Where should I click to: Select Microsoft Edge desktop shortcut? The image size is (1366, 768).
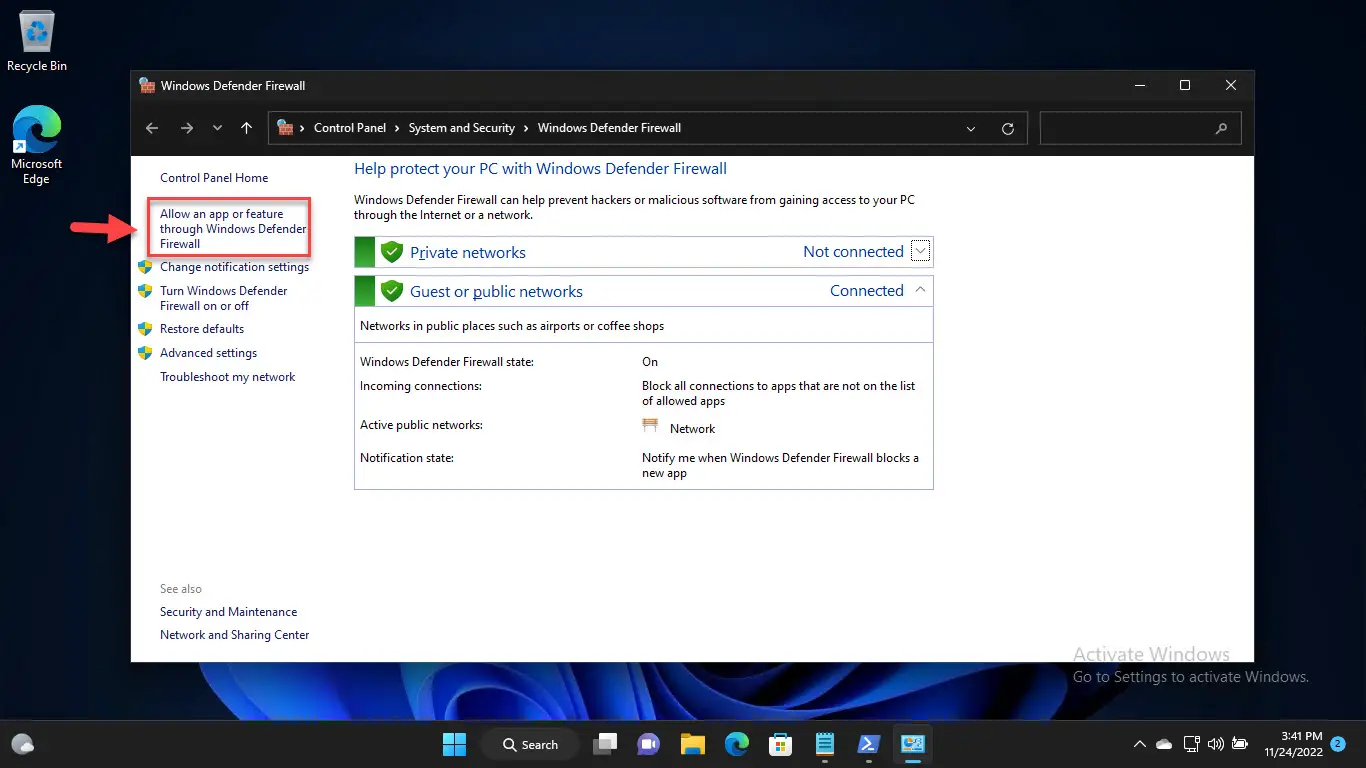(37, 146)
